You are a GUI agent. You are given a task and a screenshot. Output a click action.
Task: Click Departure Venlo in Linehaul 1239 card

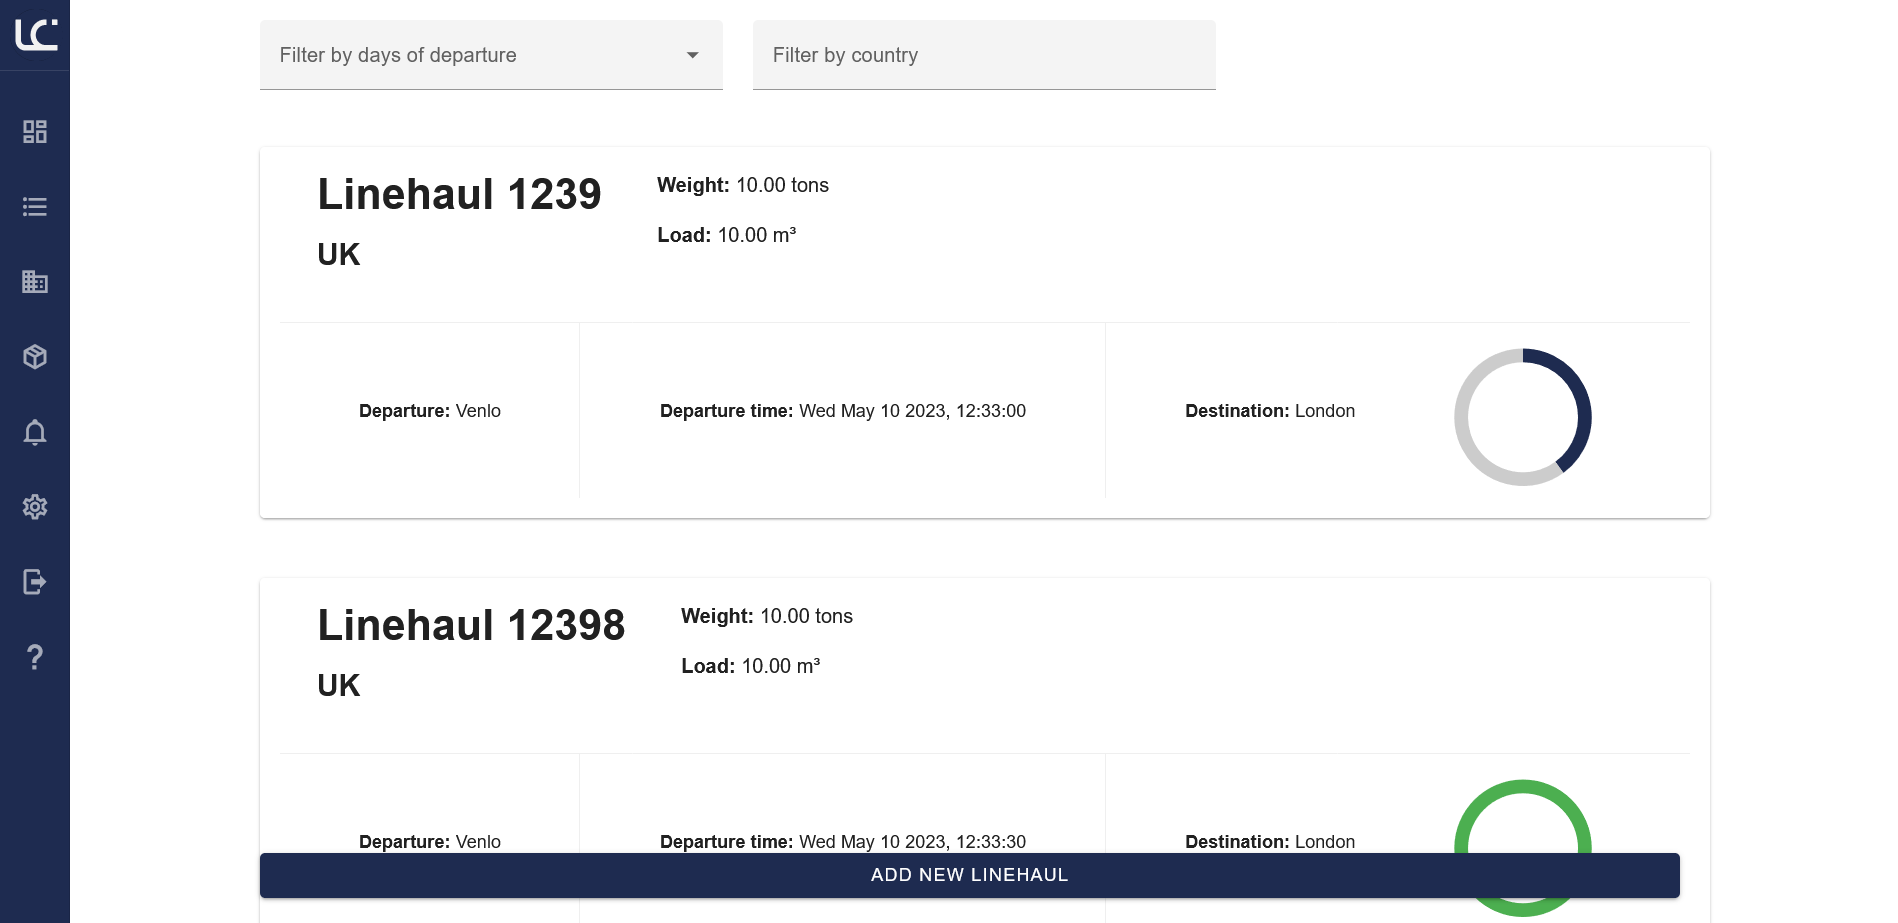(429, 411)
